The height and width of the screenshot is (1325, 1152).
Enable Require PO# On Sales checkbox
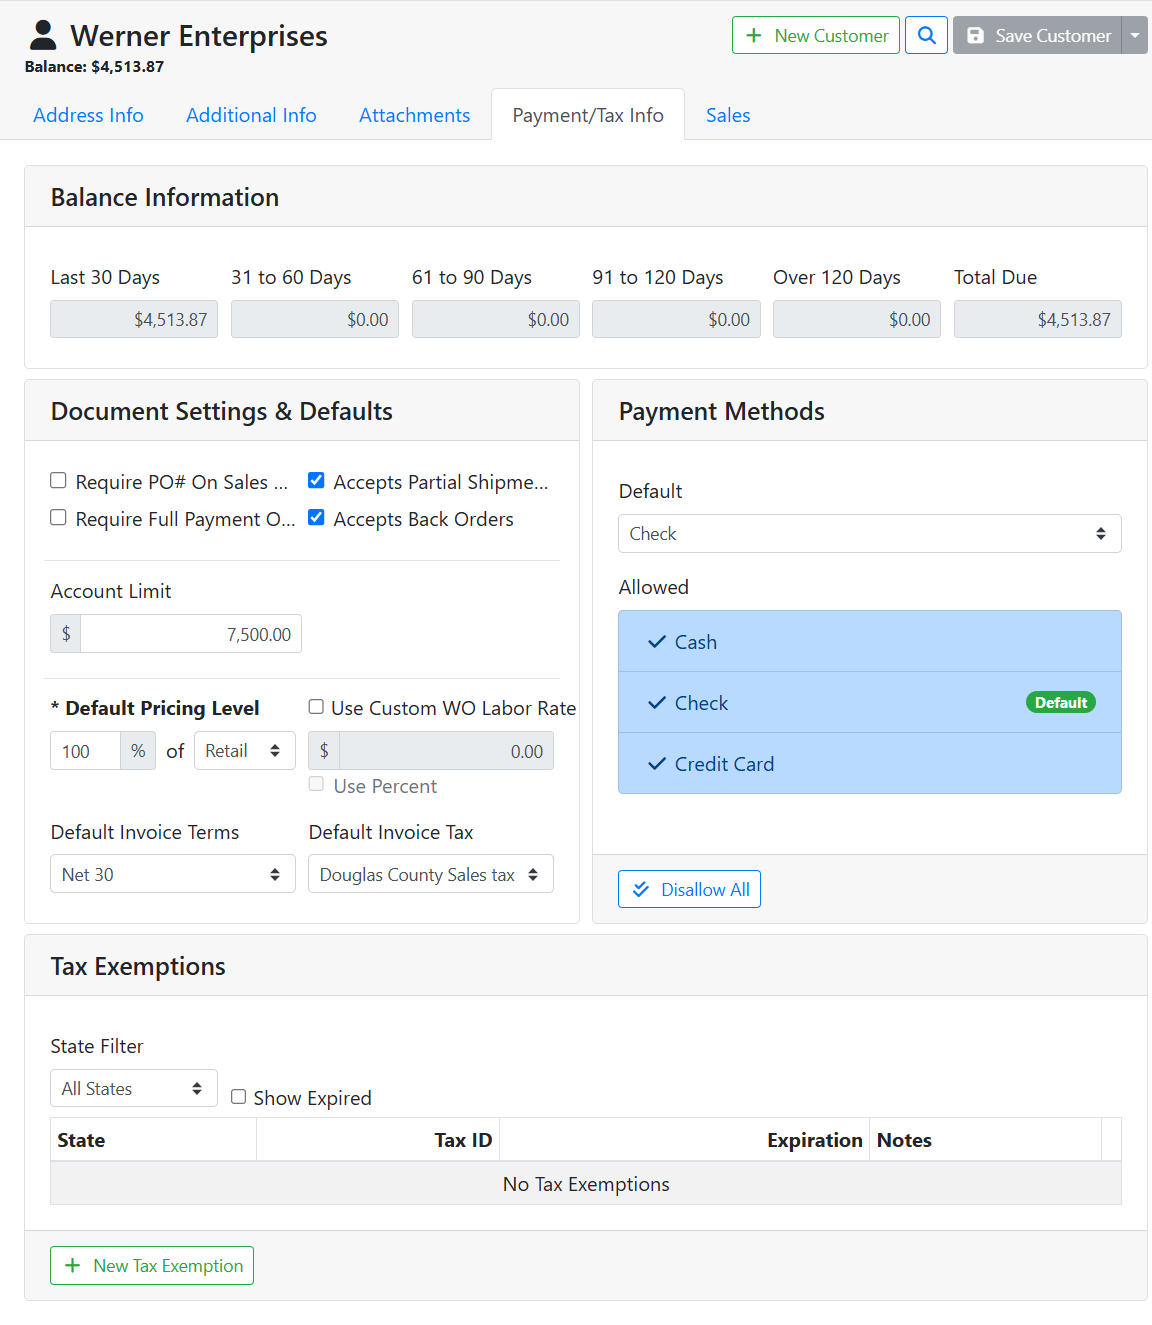[x=59, y=481]
